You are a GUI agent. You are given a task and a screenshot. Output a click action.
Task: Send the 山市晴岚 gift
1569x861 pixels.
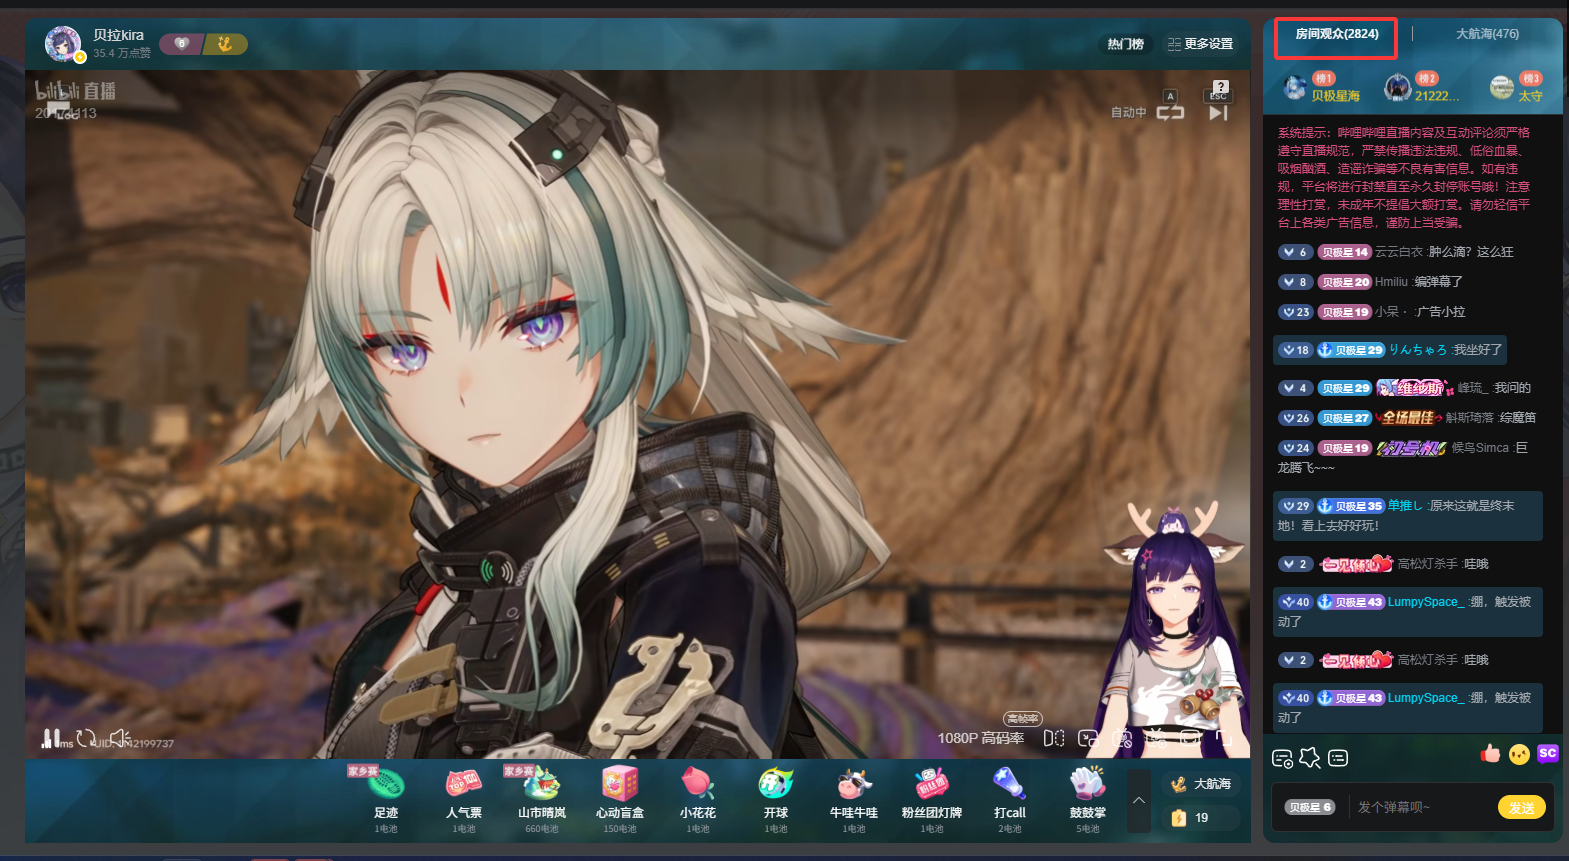tap(542, 800)
